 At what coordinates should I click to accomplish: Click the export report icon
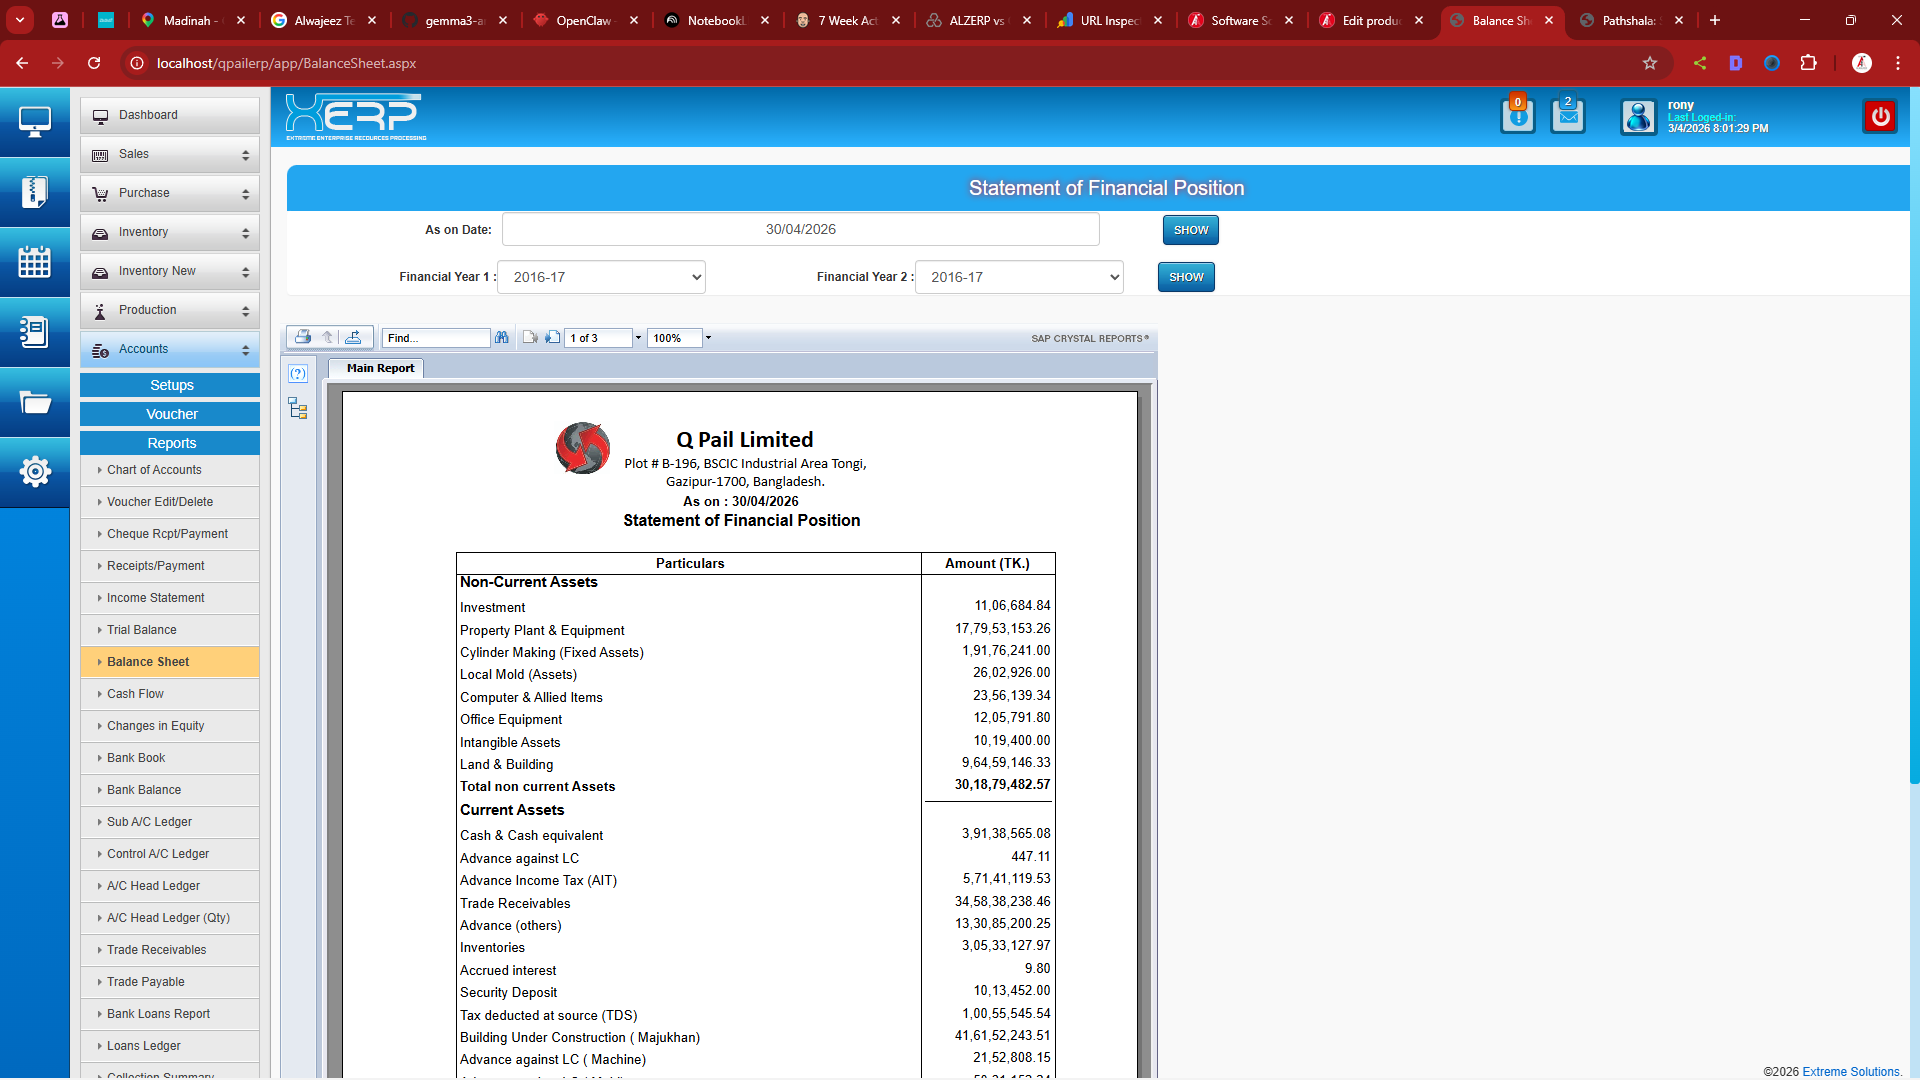353,338
